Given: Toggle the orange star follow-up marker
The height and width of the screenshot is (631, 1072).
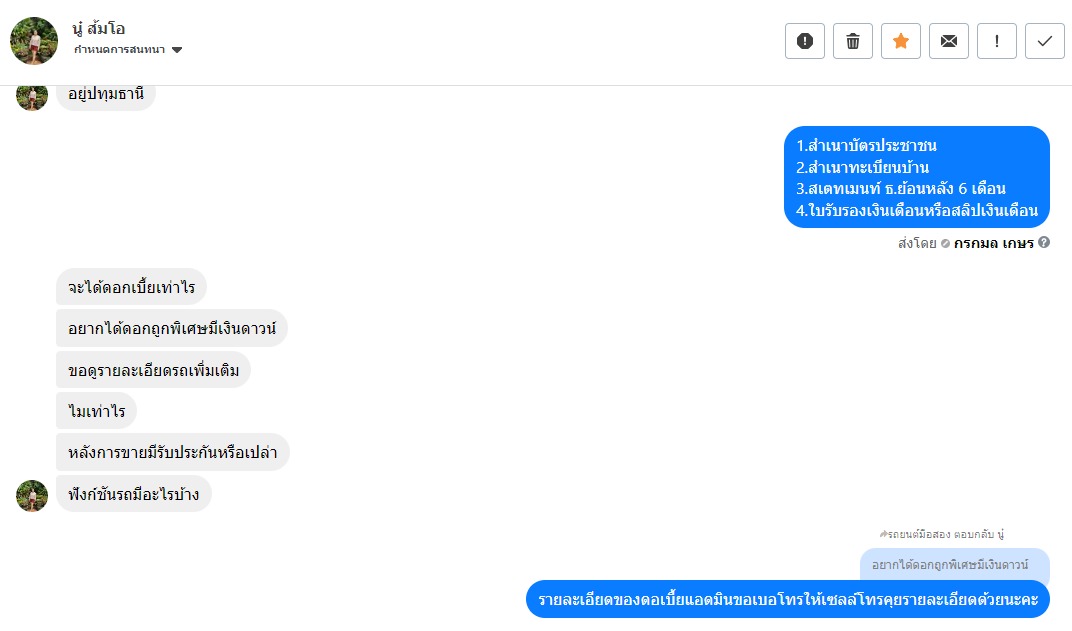Looking at the screenshot, I should [901, 41].
